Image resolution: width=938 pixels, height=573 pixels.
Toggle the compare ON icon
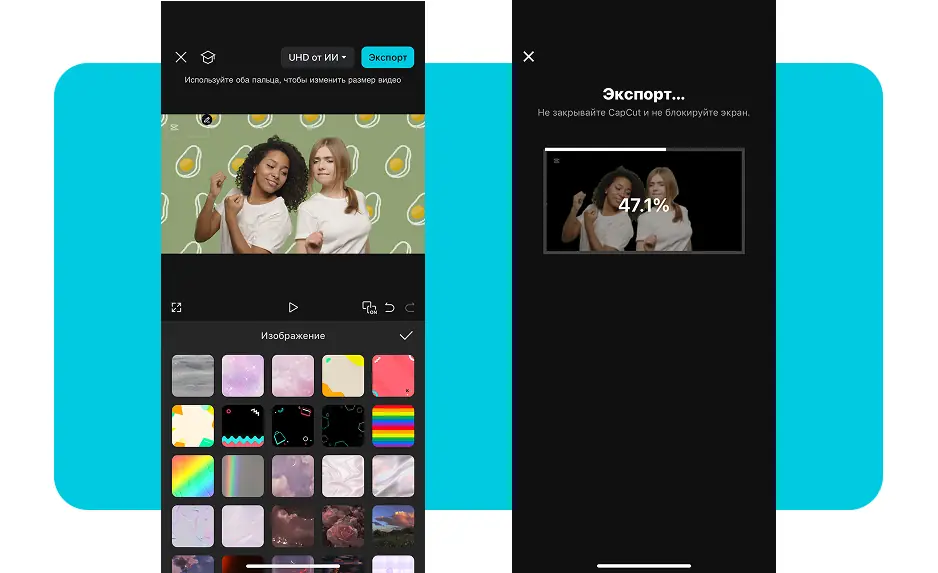pos(370,307)
